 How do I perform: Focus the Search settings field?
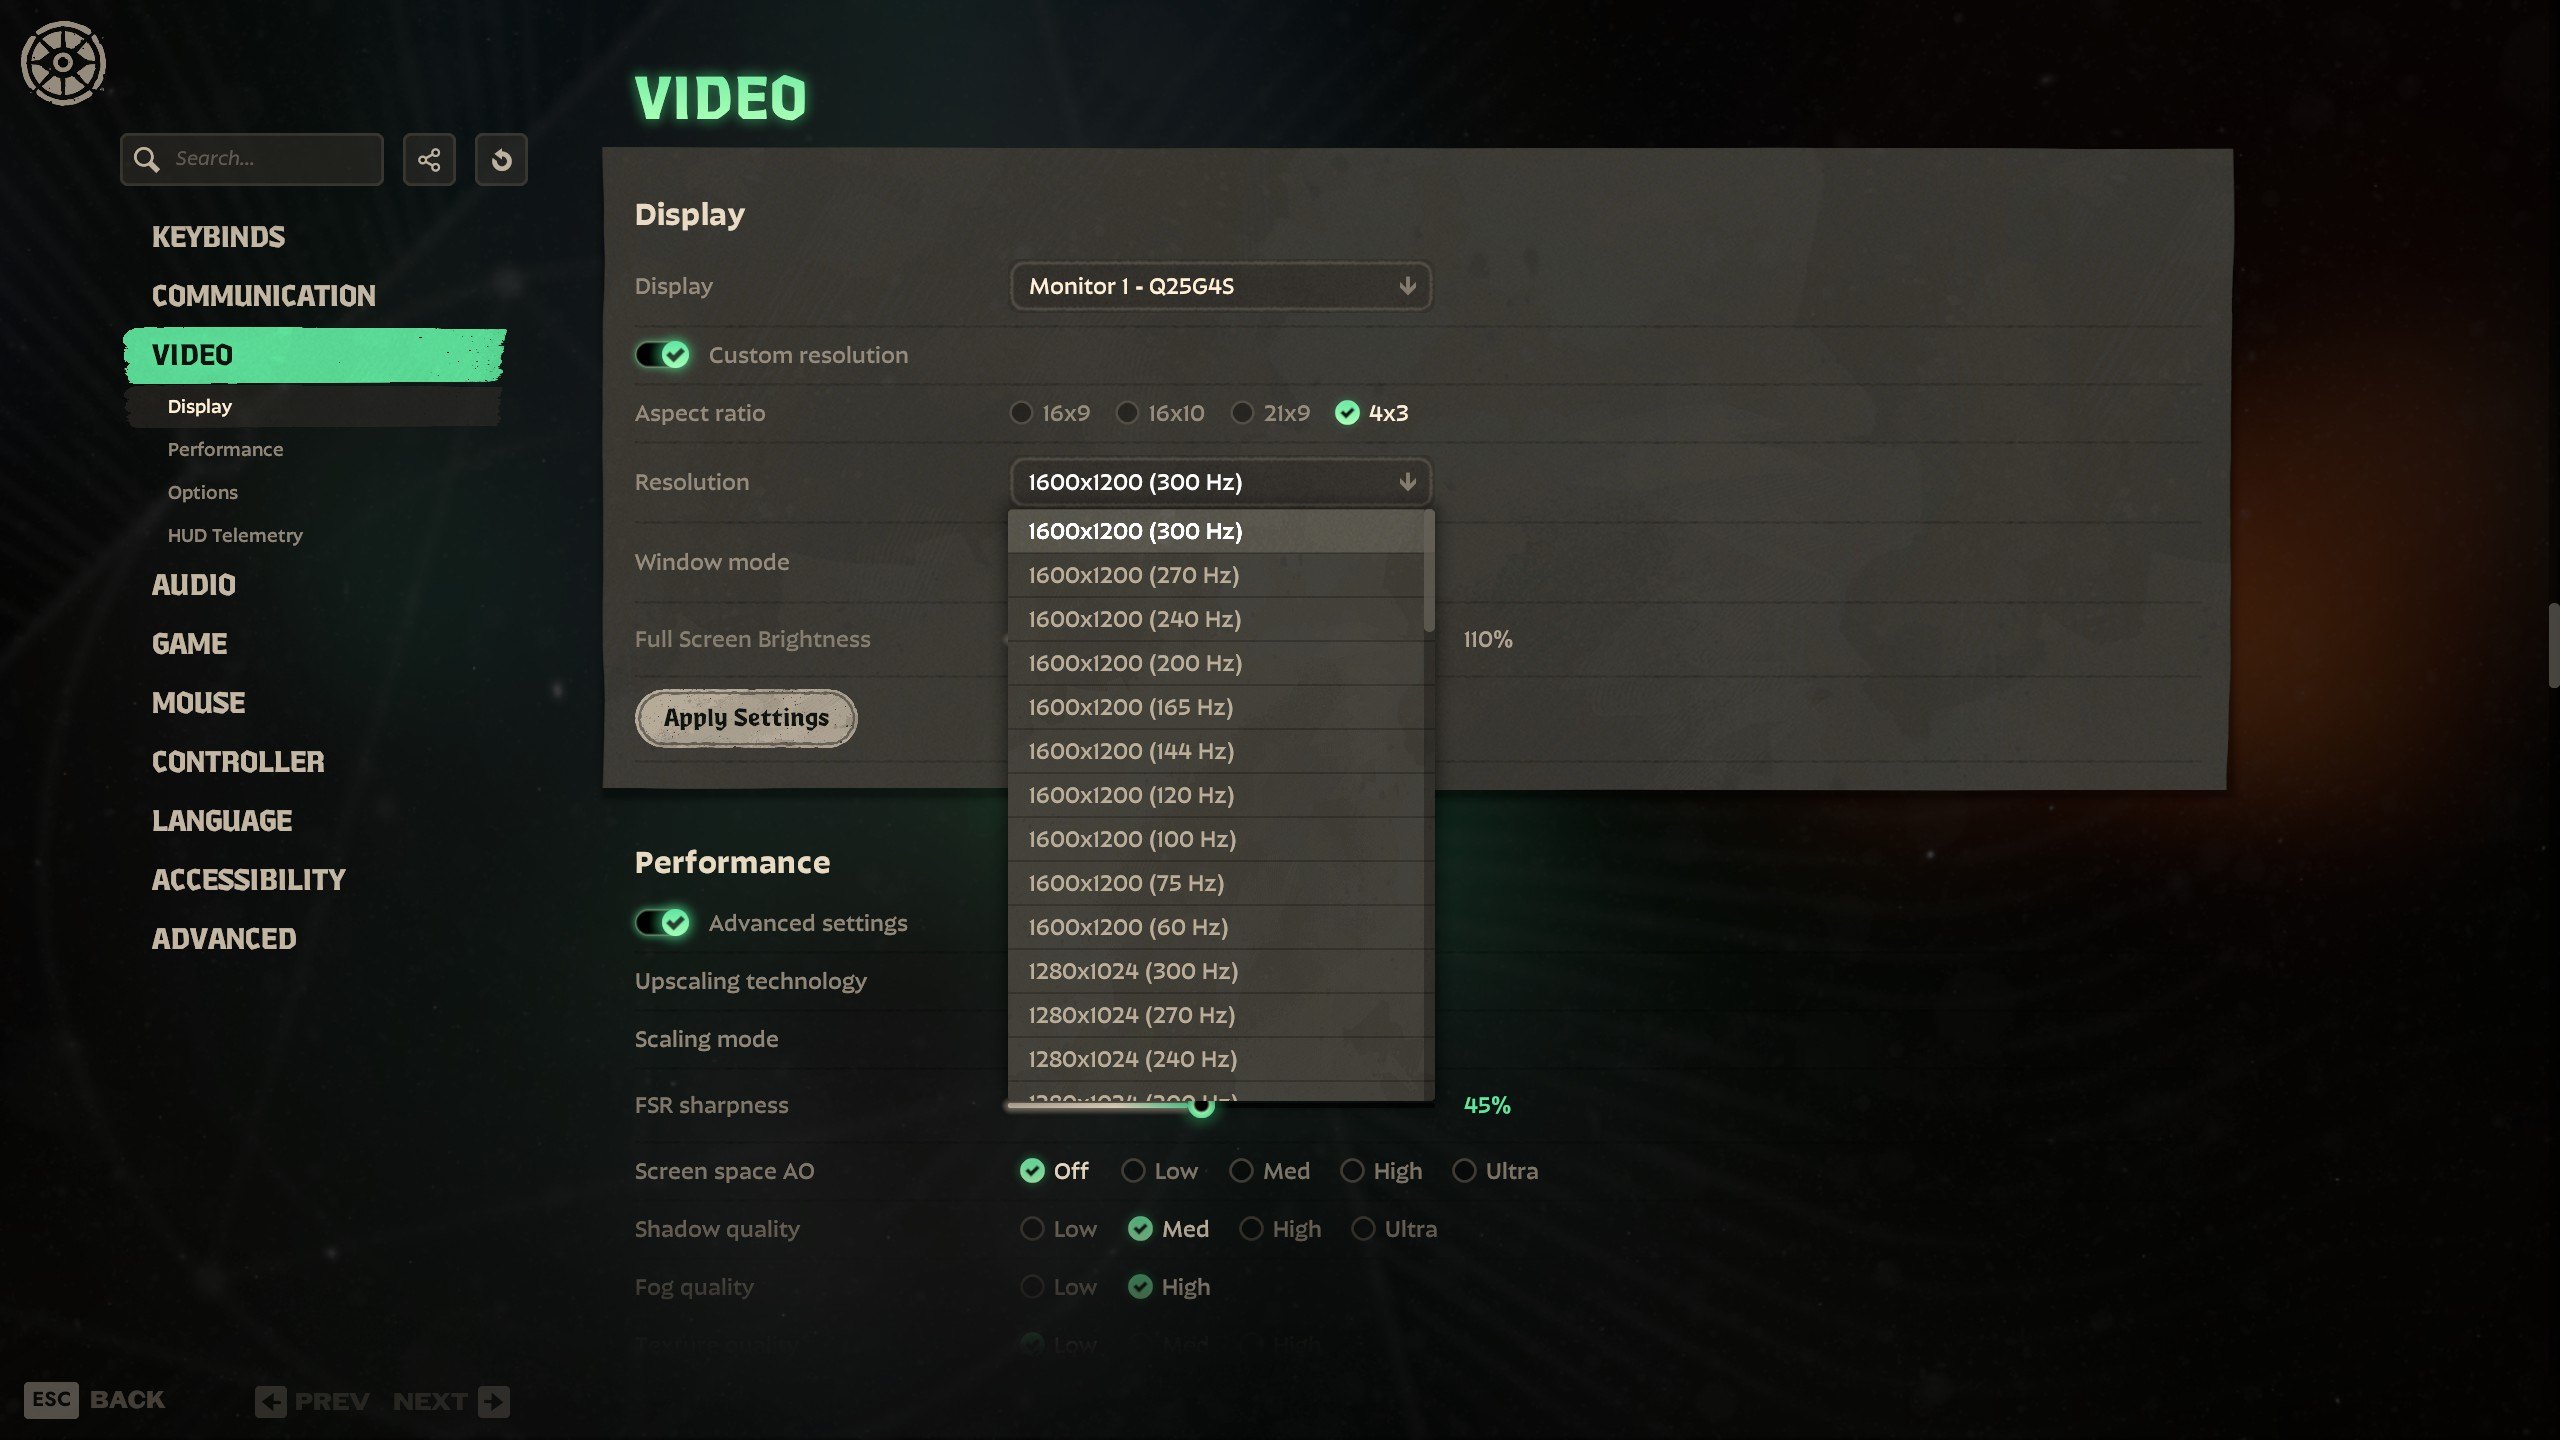[x=252, y=159]
